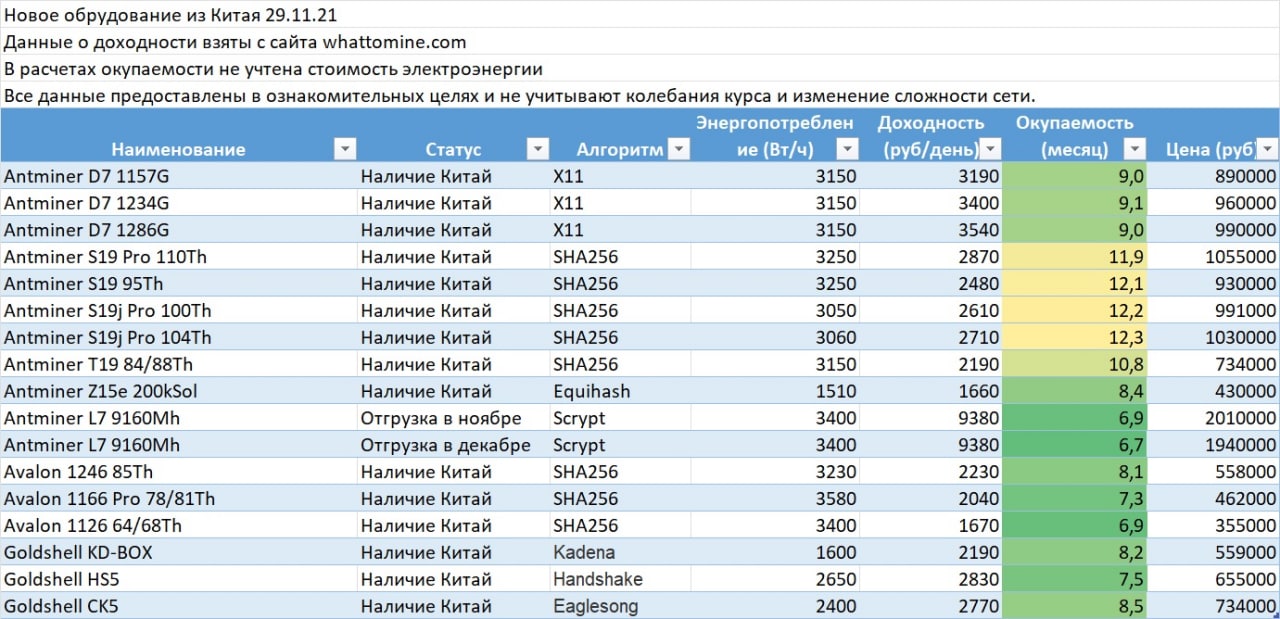The image size is (1280, 619).
Task: Select price cell '890000'
Action: [x=1214, y=176]
